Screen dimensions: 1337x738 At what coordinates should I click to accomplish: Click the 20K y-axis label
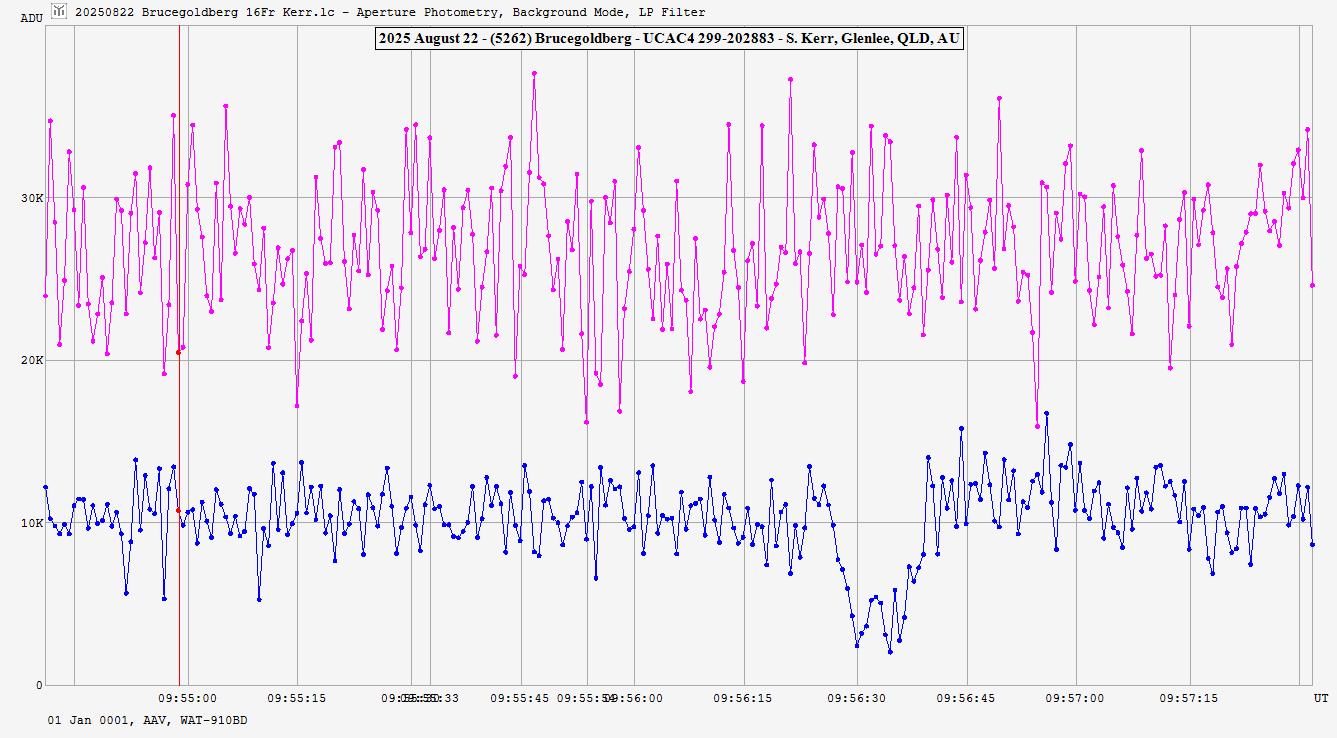coord(31,361)
